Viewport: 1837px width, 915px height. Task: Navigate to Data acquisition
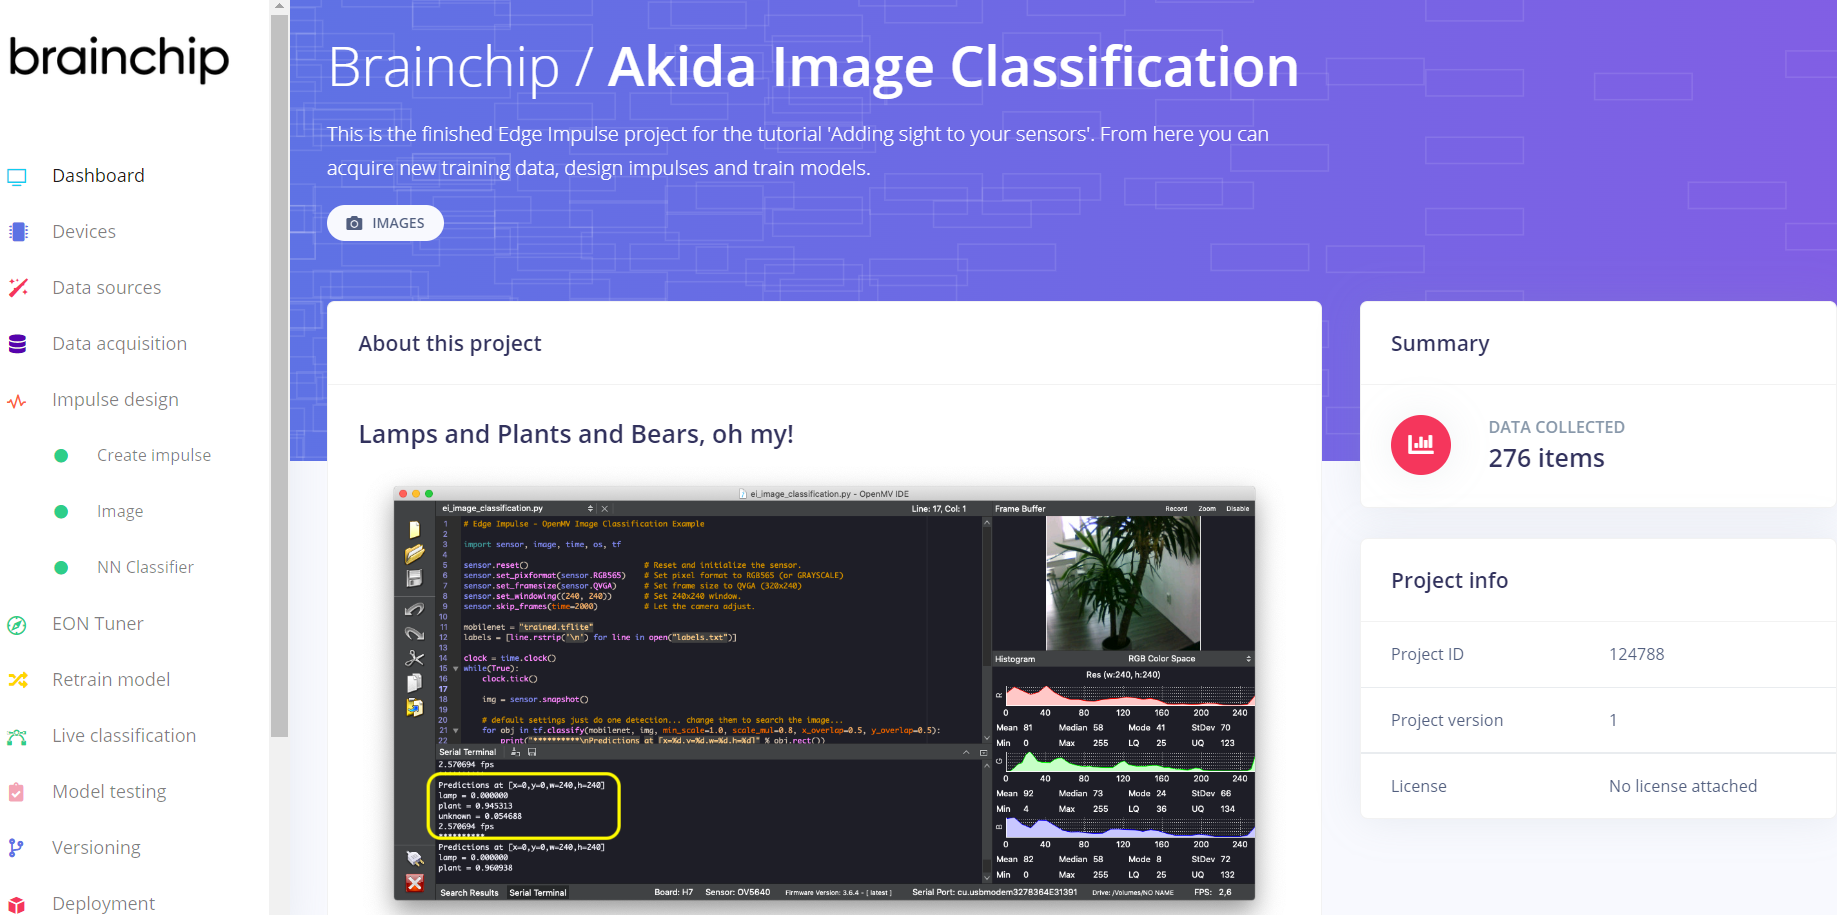point(120,344)
